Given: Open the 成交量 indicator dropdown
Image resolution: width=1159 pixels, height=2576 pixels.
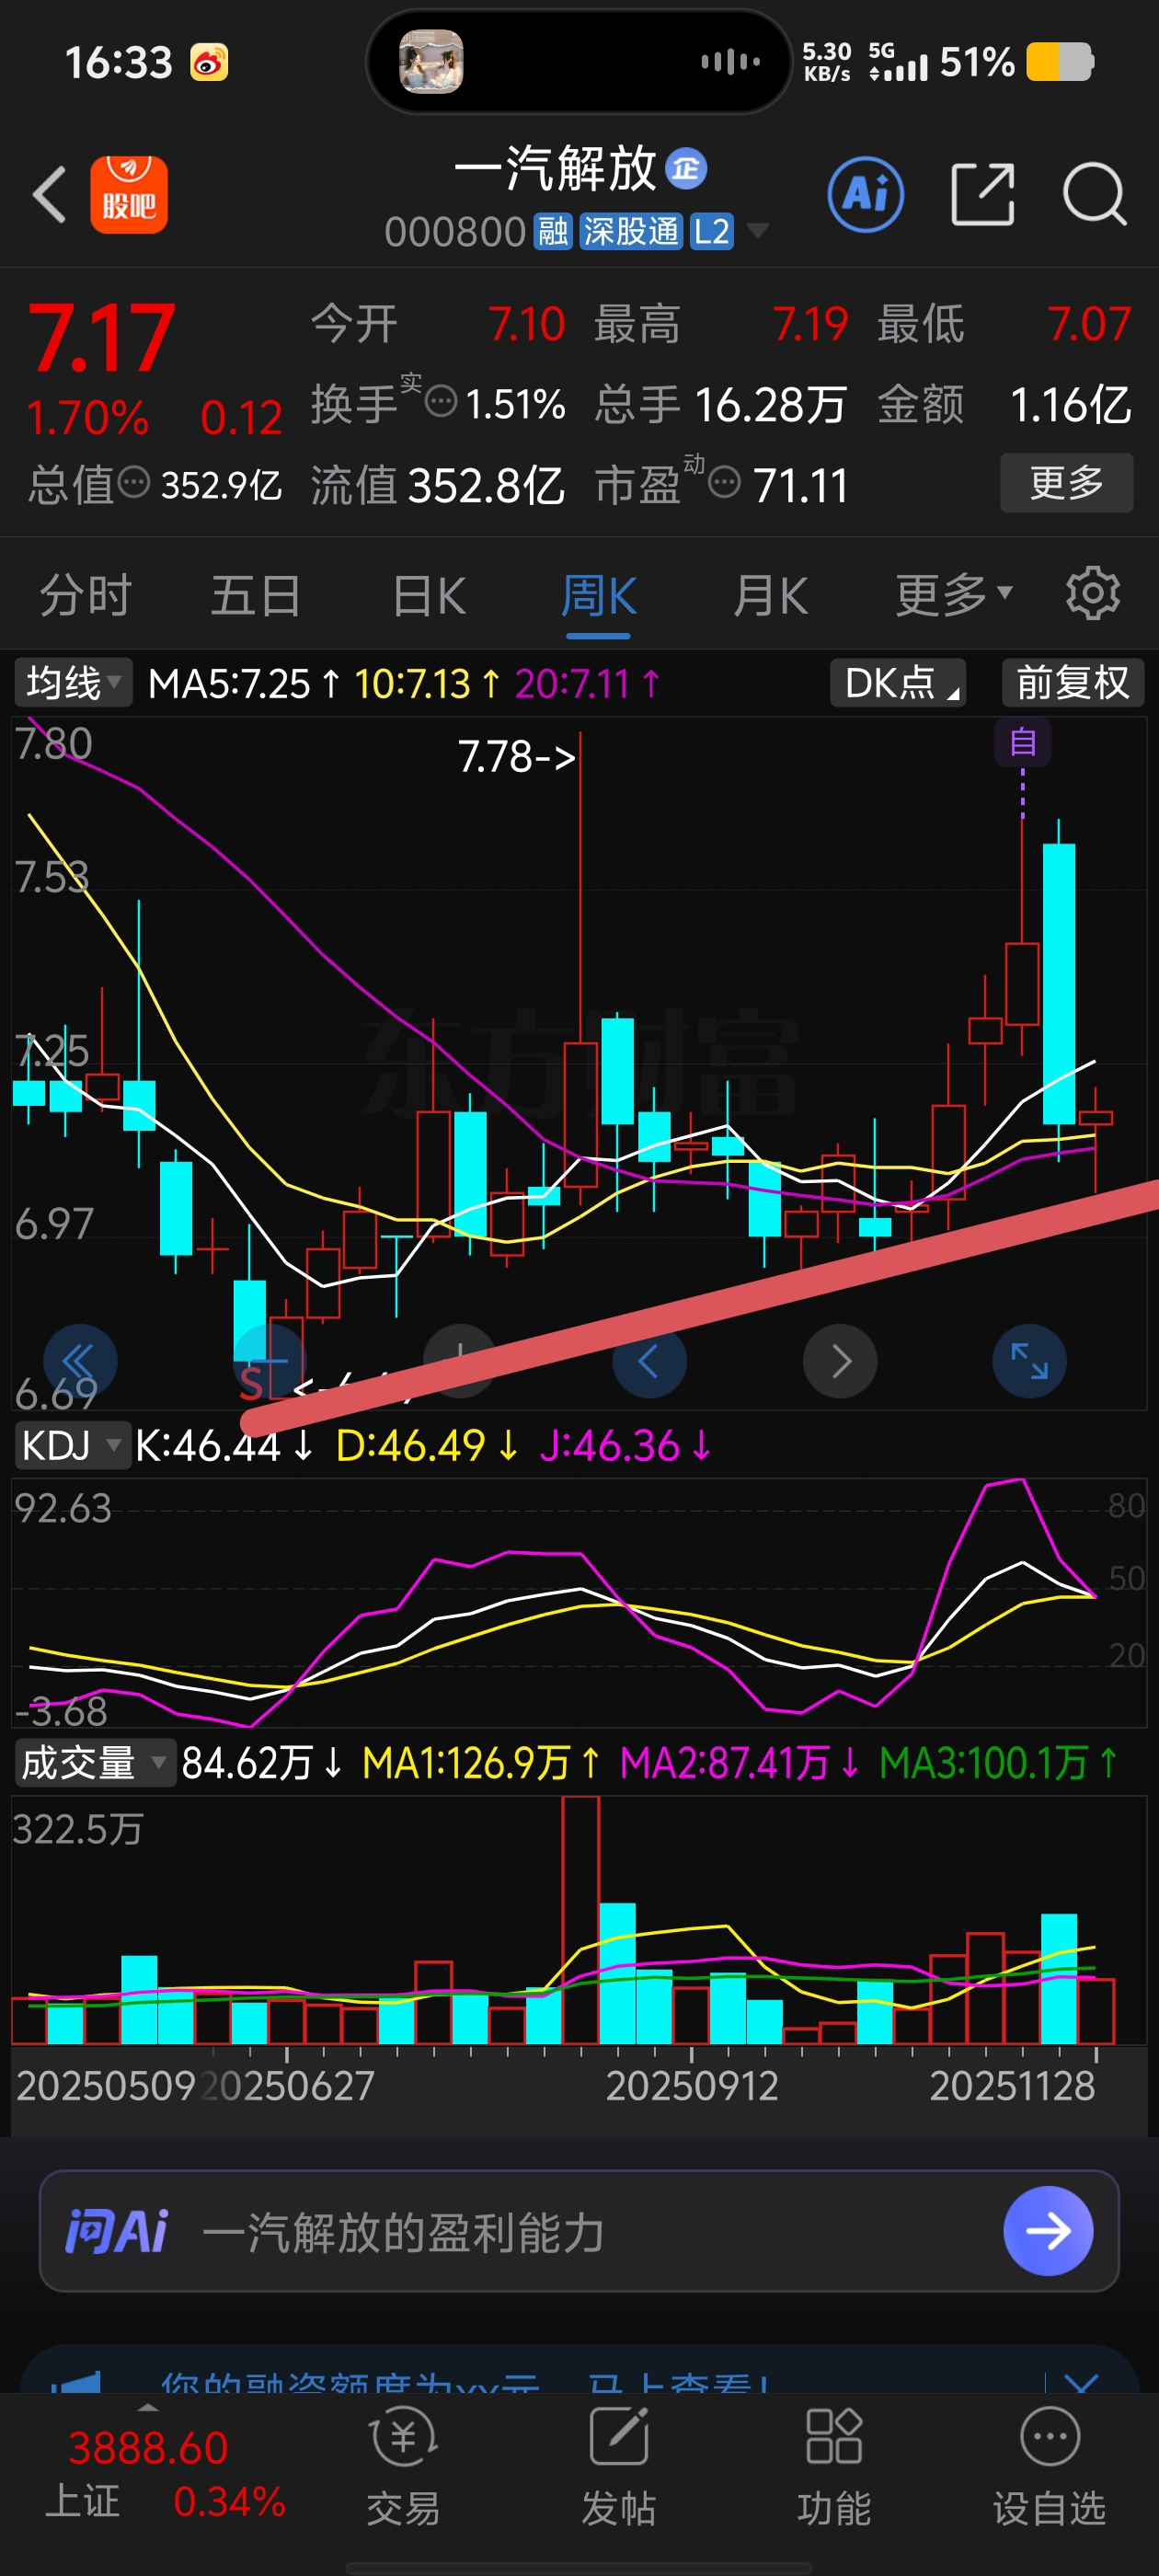Looking at the screenshot, I should coord(94,1763).
